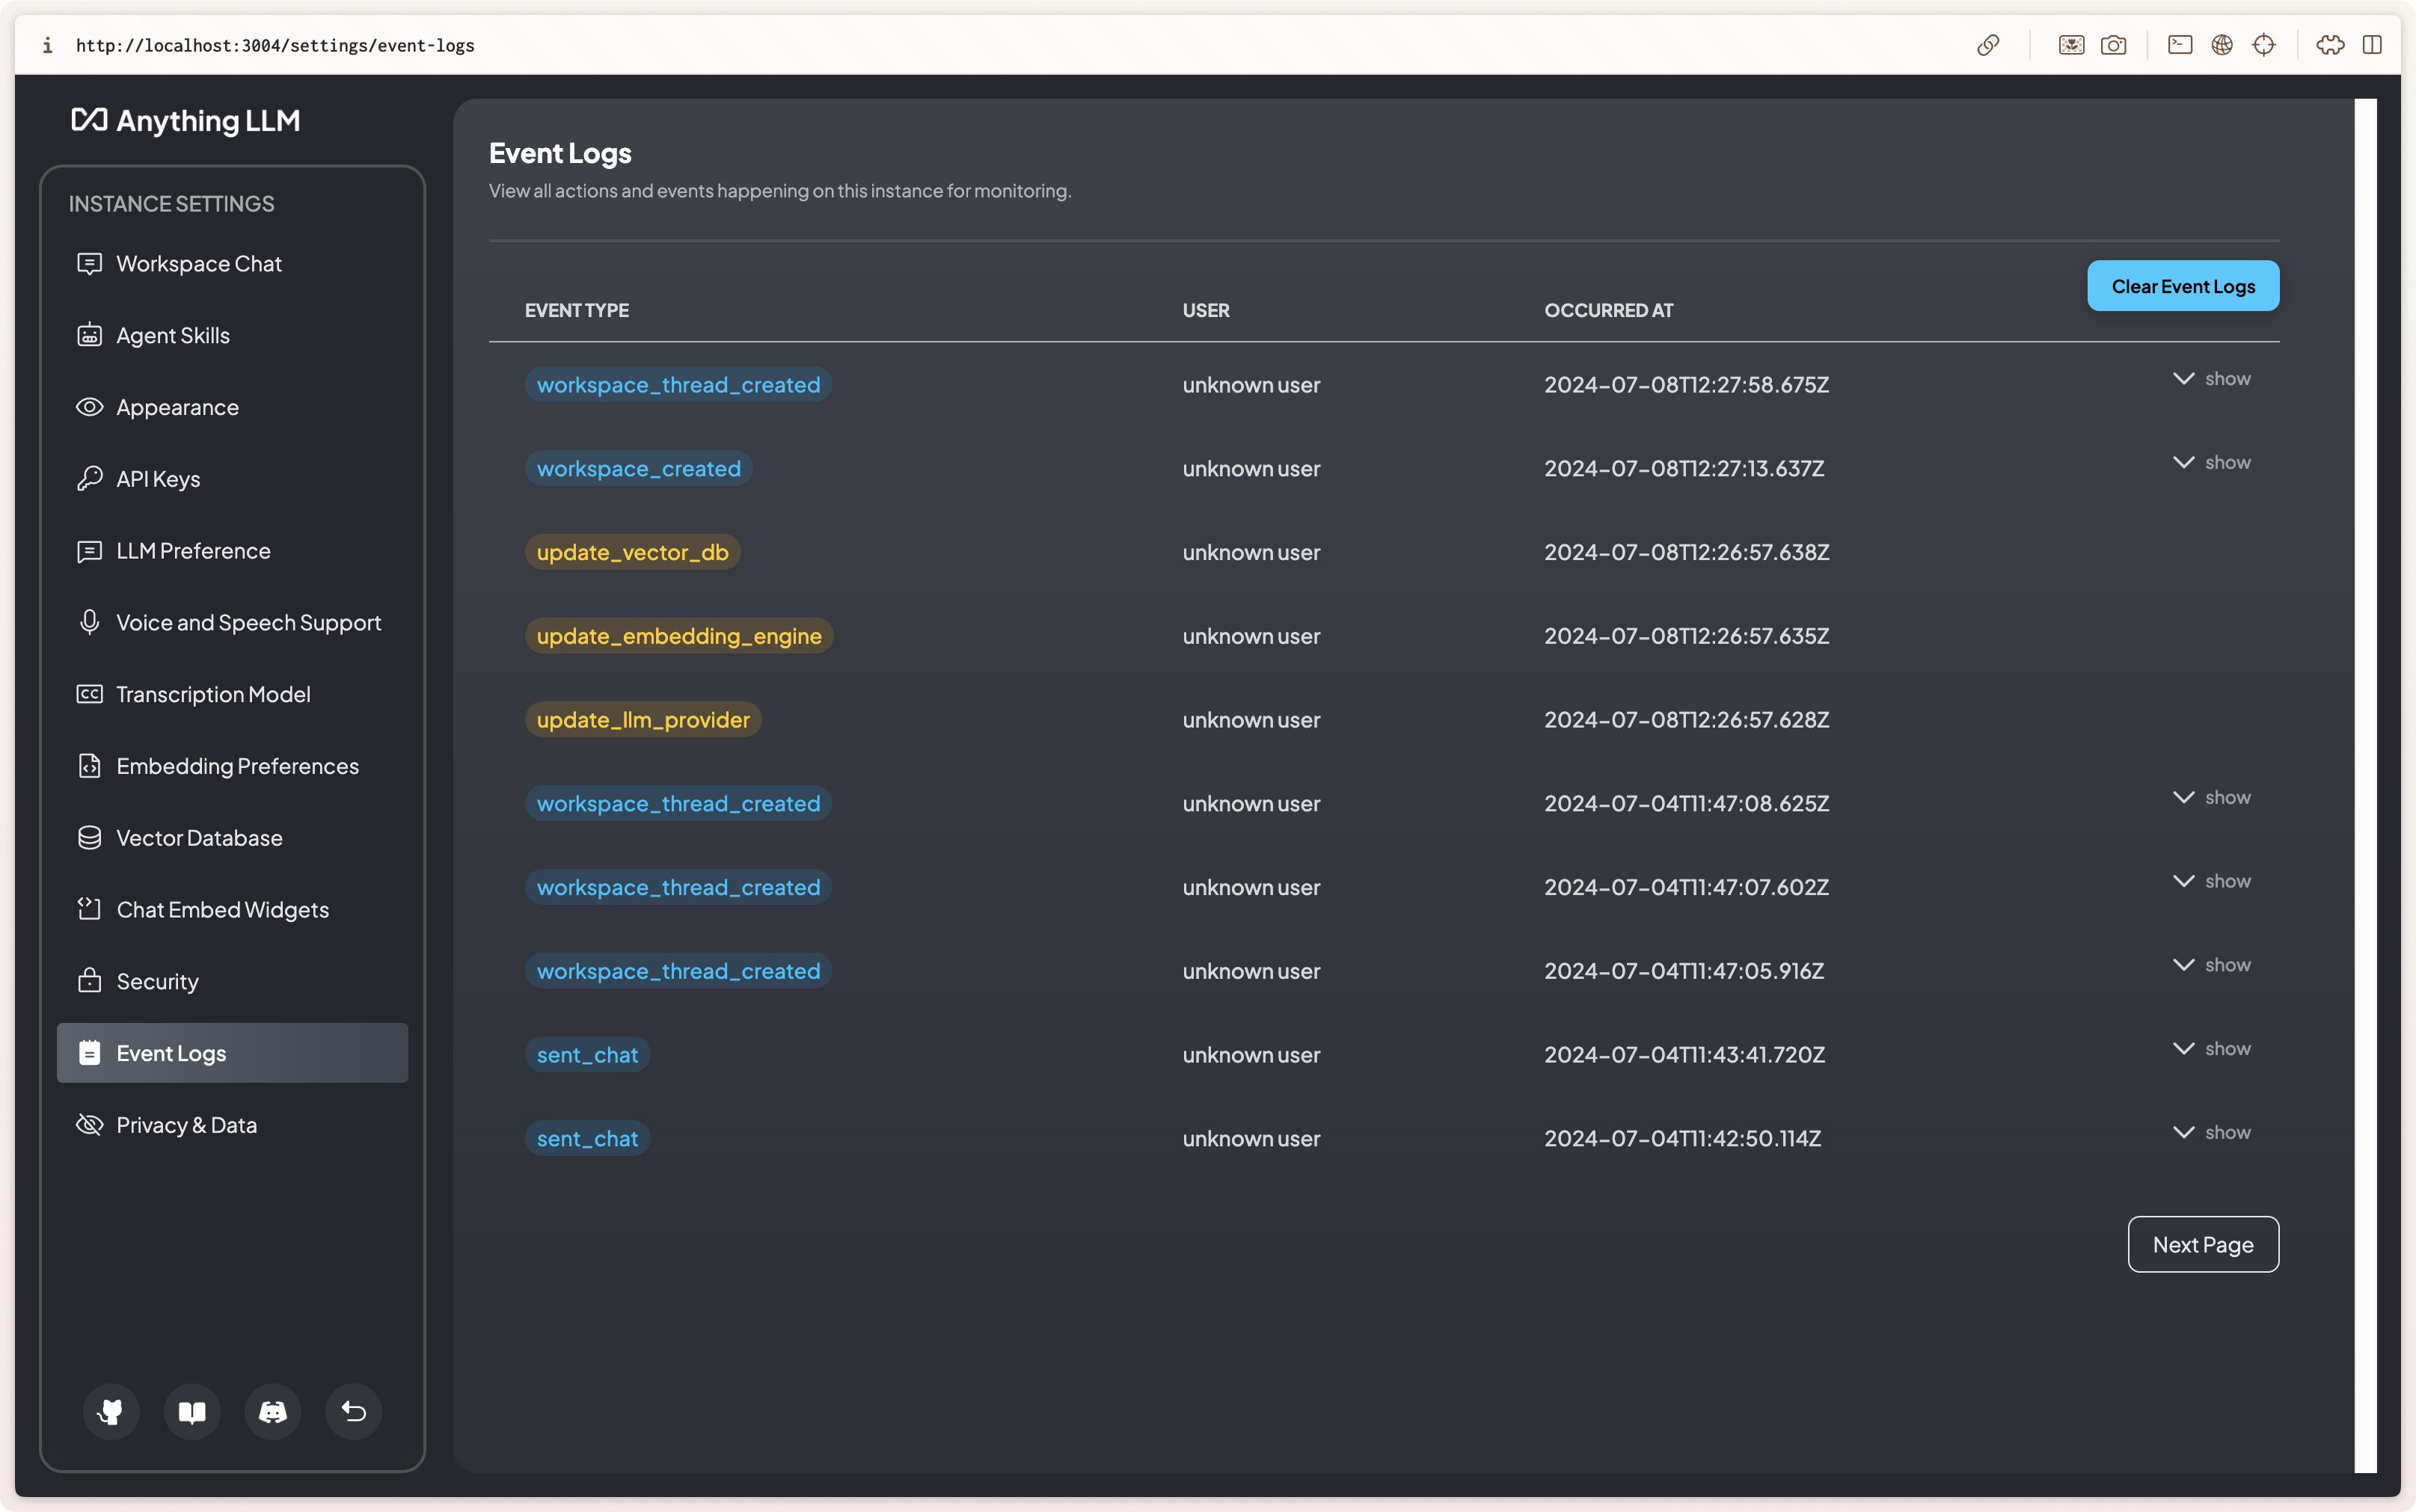This screenshot has width=2416, height=1512.
Task: Click the Discord icon in sidebar footer
Action: (x=273, y=1411)
